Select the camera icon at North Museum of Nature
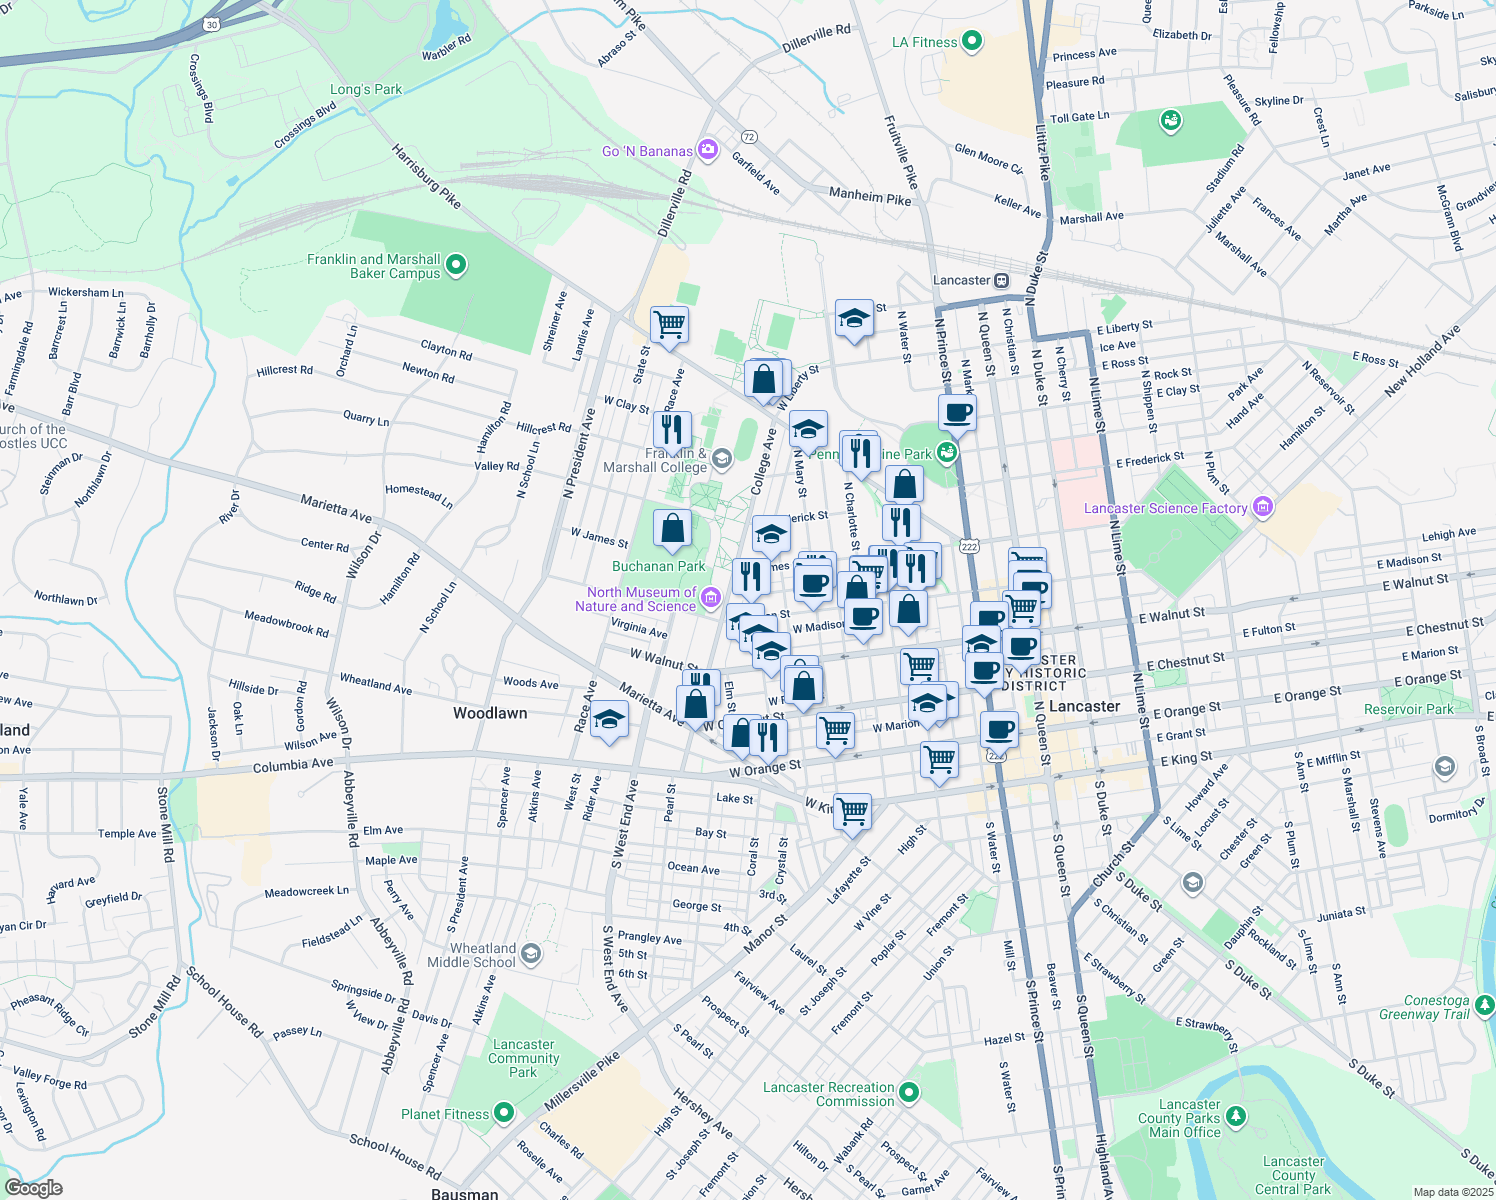The image size is (1496, 1200). pyautogui.click(x=710, y=595)
